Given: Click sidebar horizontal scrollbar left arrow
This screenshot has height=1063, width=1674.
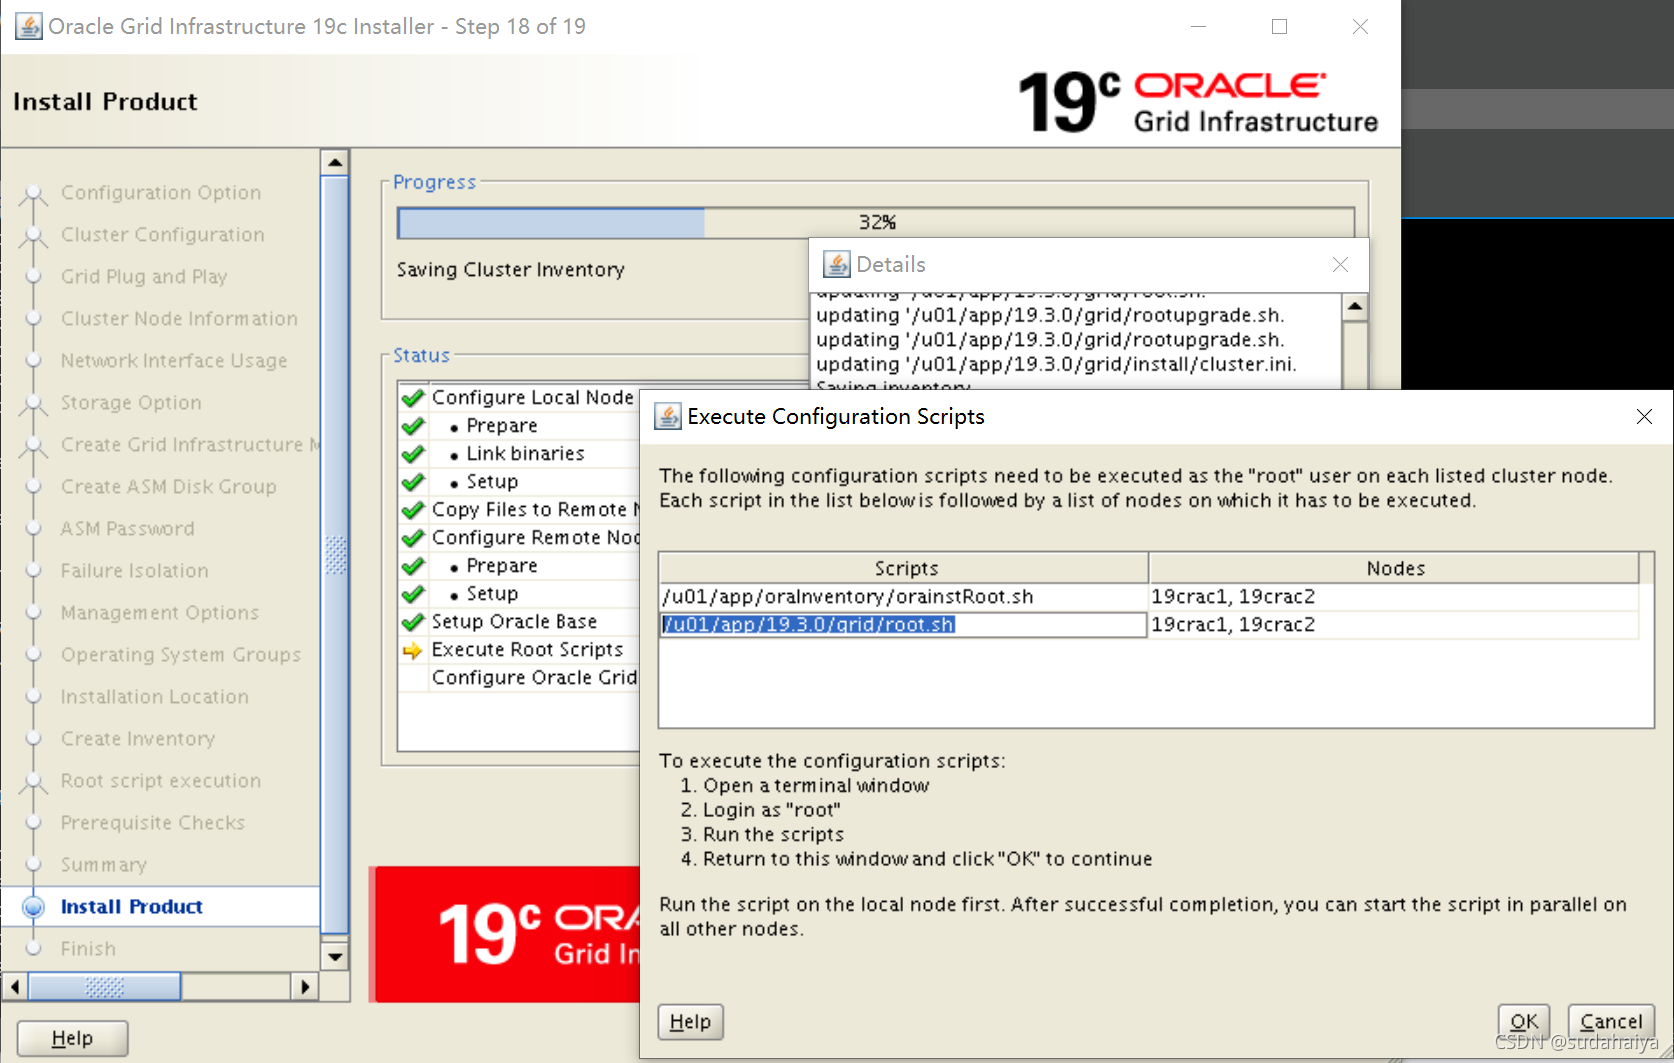Looking at the screenshot, I should pyautogui.click(x=15, y=987).
